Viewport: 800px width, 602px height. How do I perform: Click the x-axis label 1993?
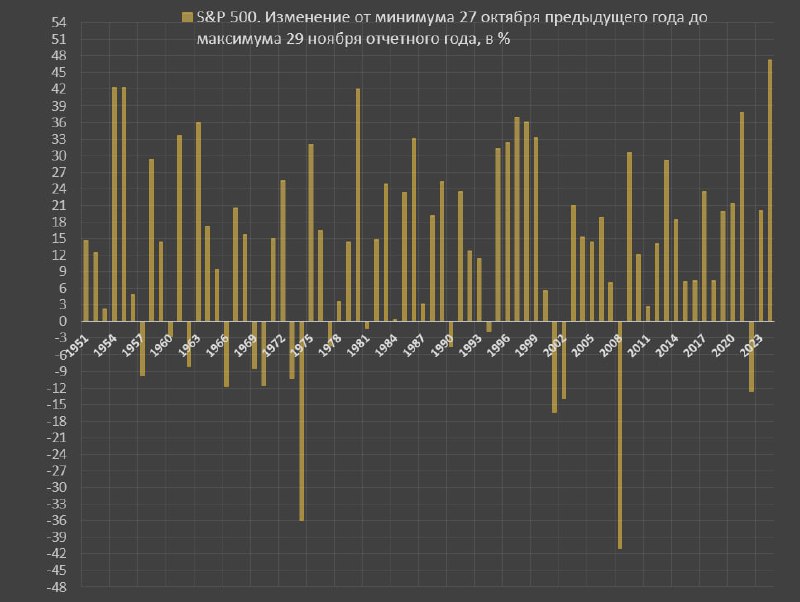pos(470,346)
